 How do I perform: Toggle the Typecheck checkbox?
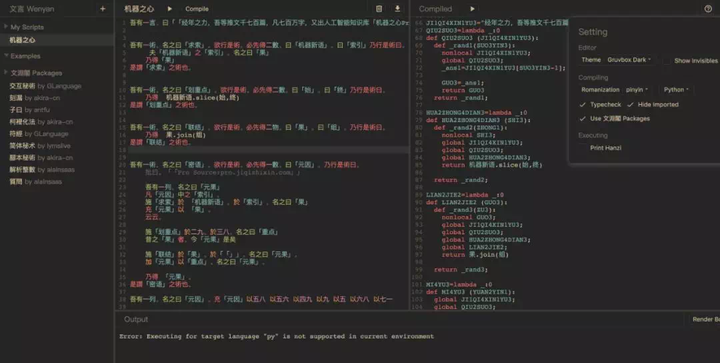(583, 105)
